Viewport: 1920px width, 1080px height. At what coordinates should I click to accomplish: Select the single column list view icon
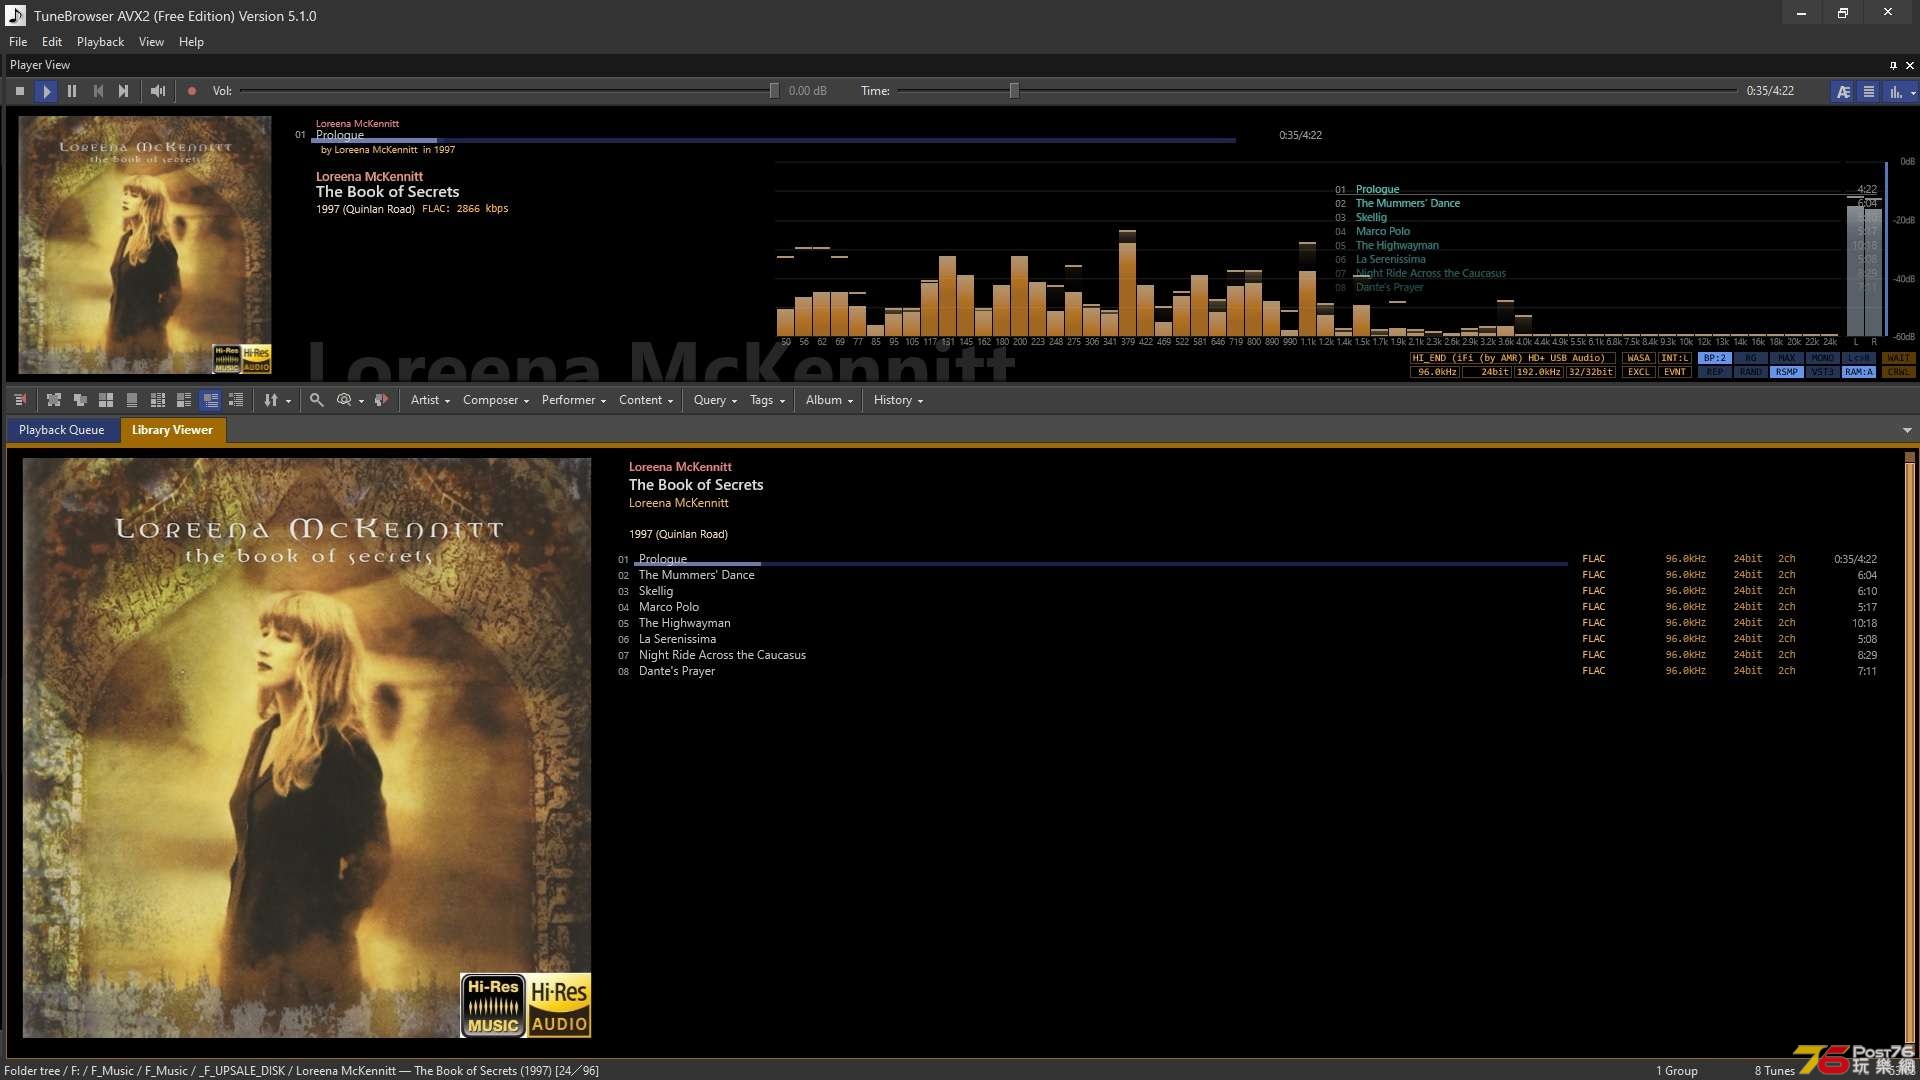pyautogui.click(x=132, y=400)
